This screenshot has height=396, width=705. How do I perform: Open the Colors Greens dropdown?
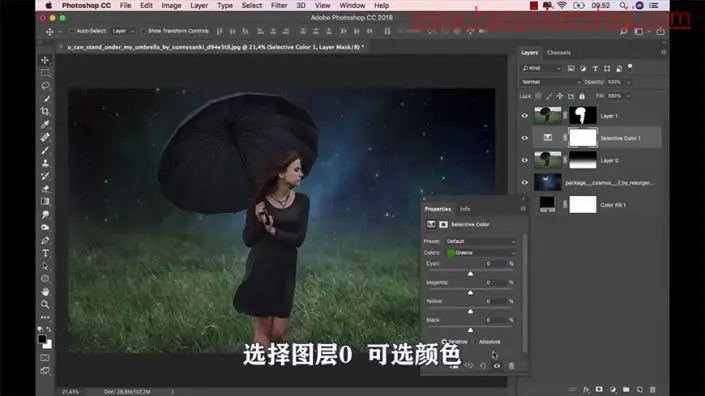pyautogui.click(x=481, y=253)
